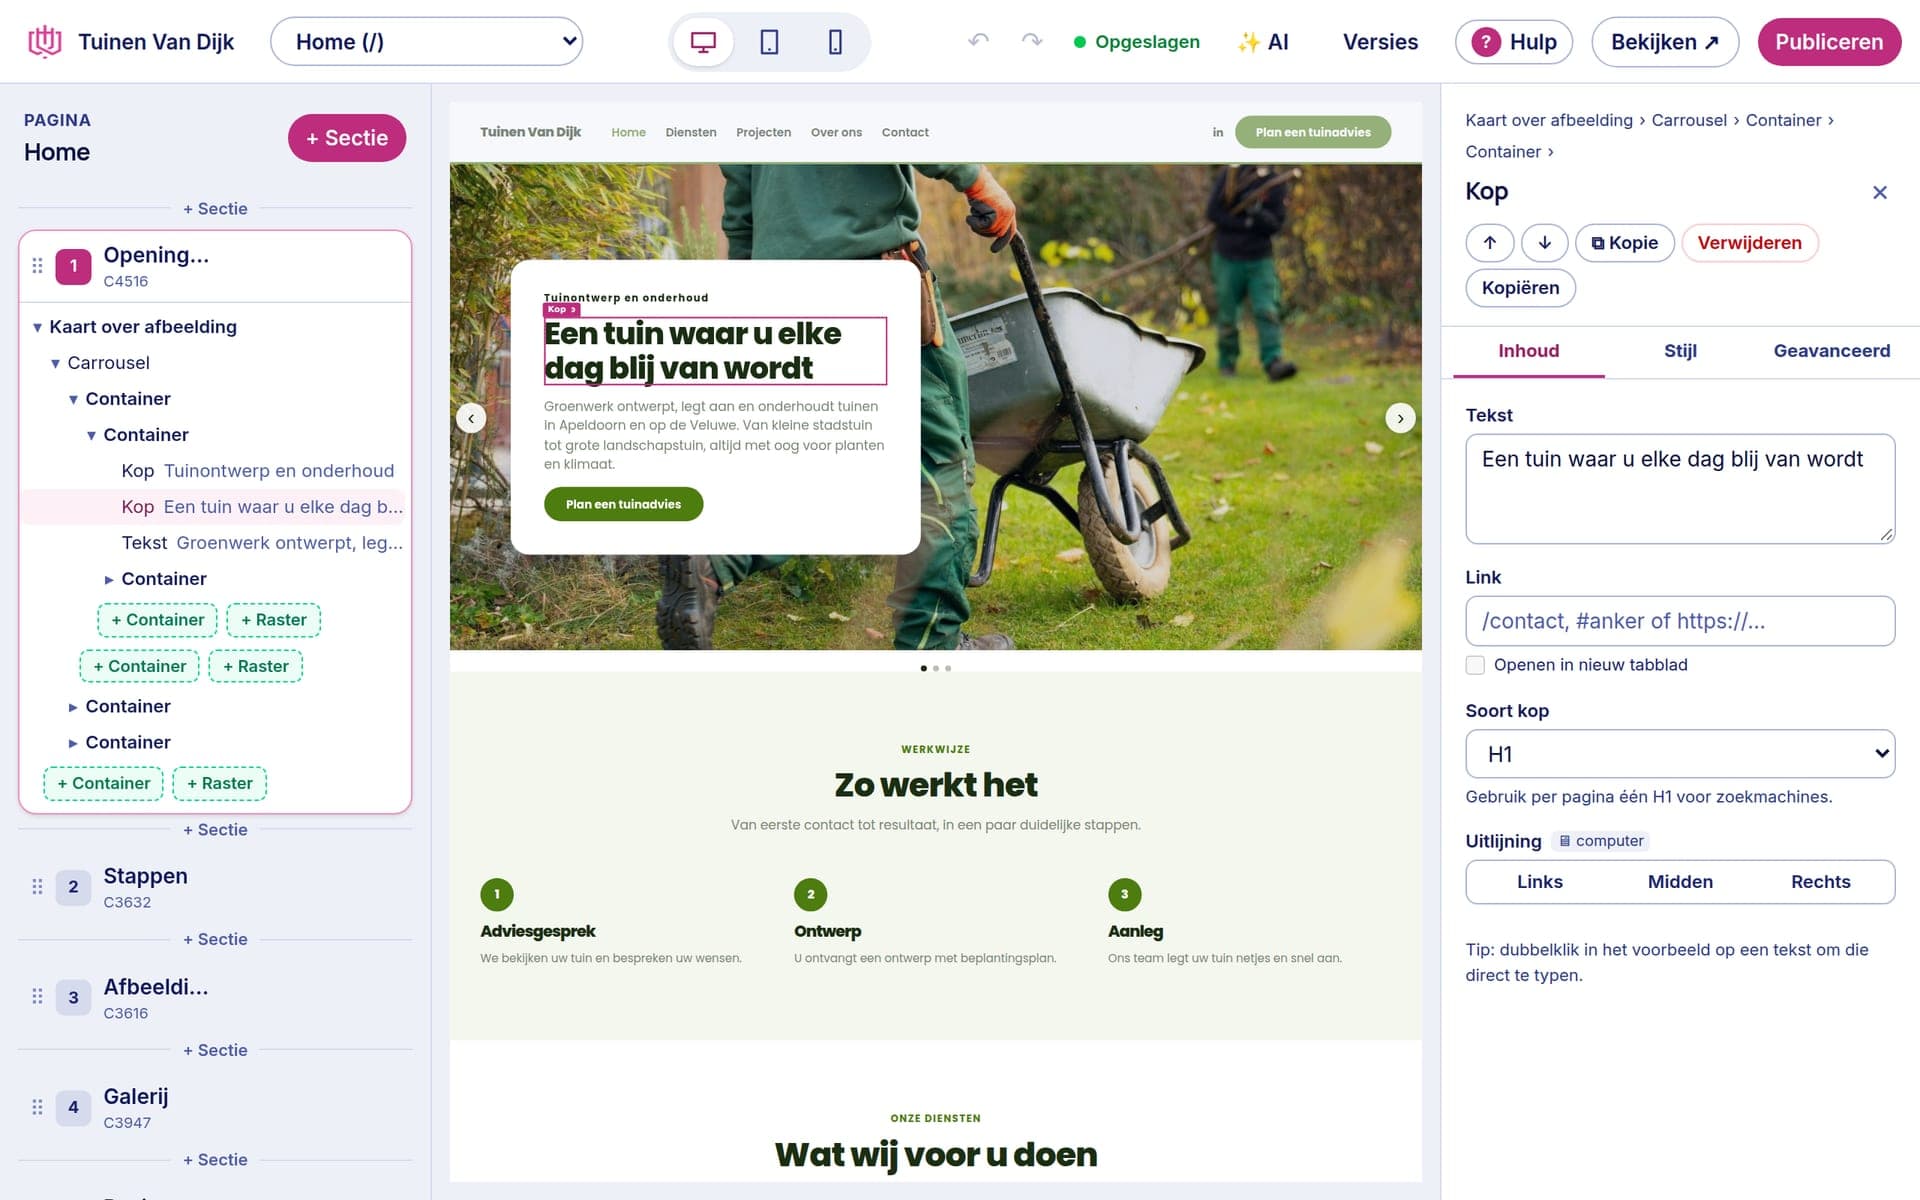Select the second carousel pagination dot
This screenshot has height=1200, width=1920.
coord(936,668)
